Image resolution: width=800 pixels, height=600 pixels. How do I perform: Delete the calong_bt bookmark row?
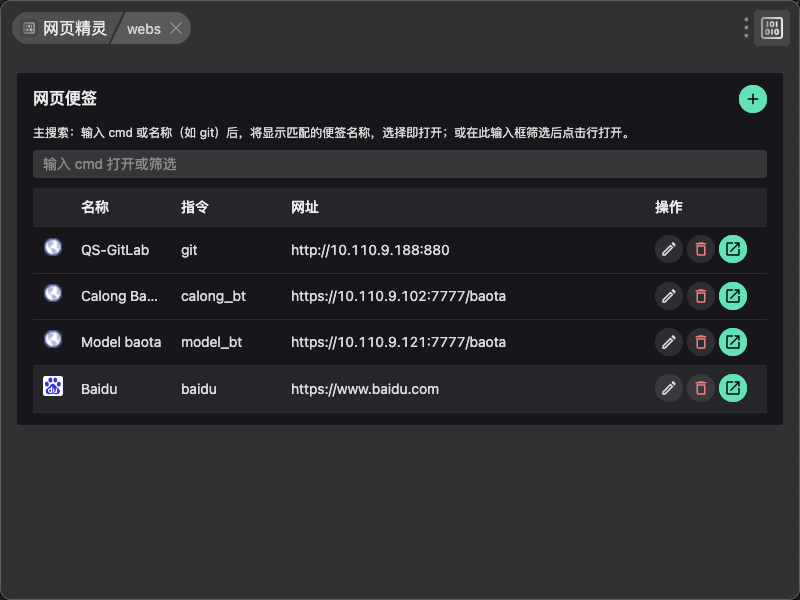(701, 296)
